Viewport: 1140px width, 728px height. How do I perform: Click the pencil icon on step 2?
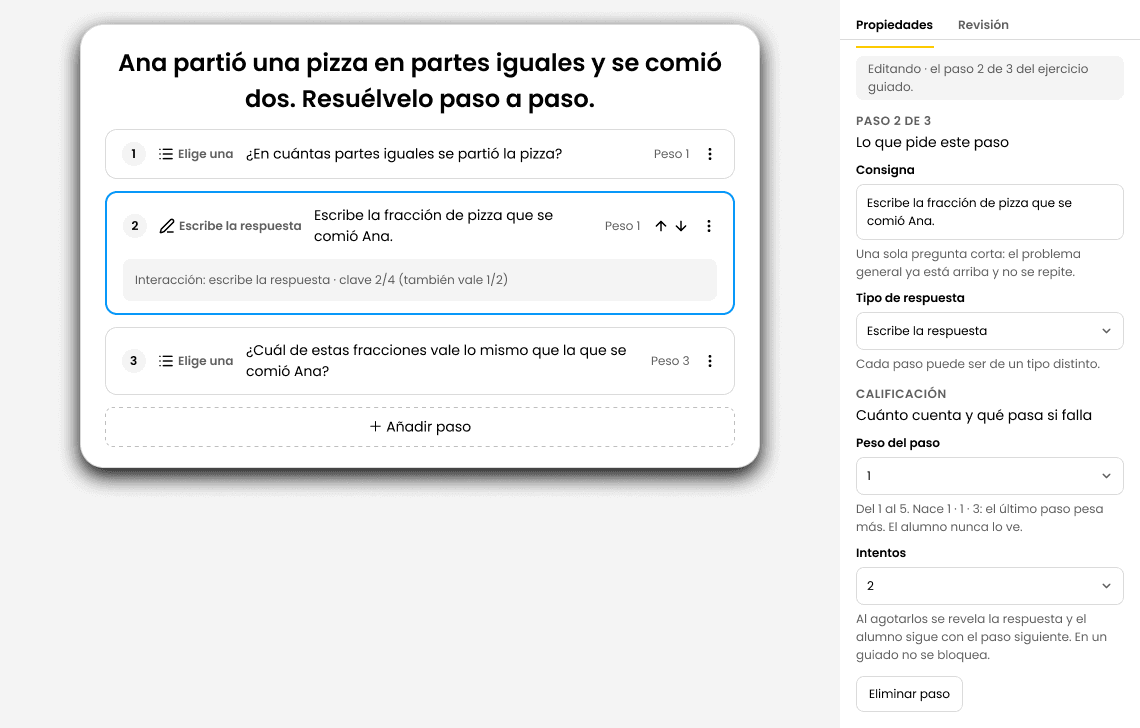click(166, 226)
